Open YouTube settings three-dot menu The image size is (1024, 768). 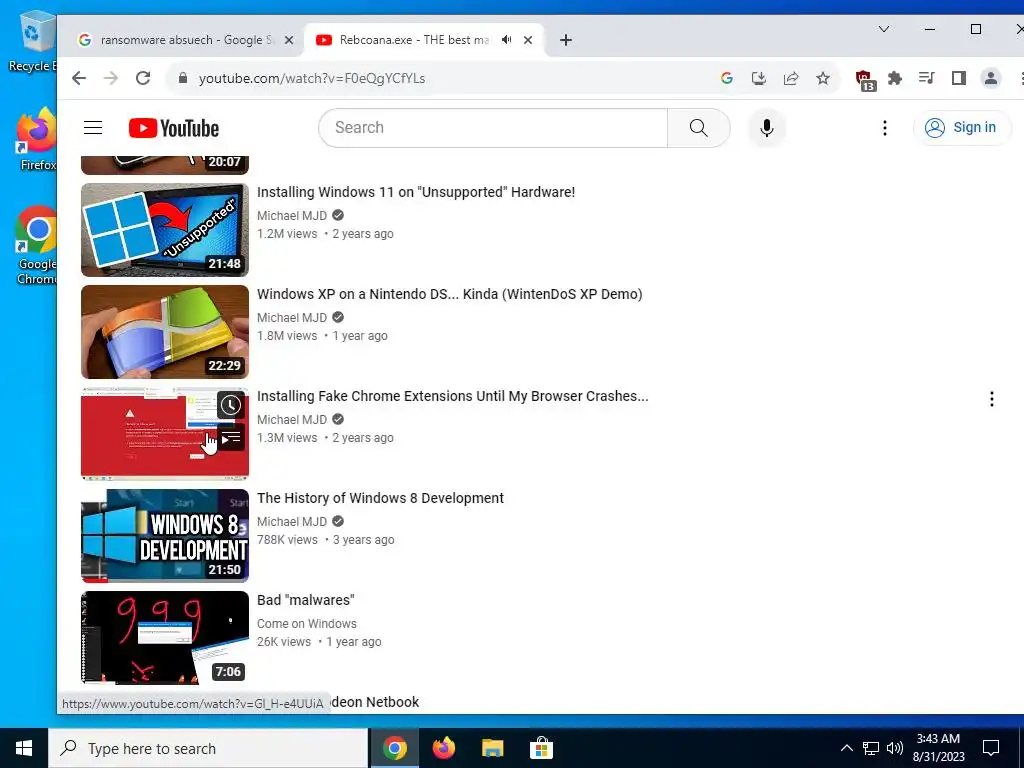[885, 128]
